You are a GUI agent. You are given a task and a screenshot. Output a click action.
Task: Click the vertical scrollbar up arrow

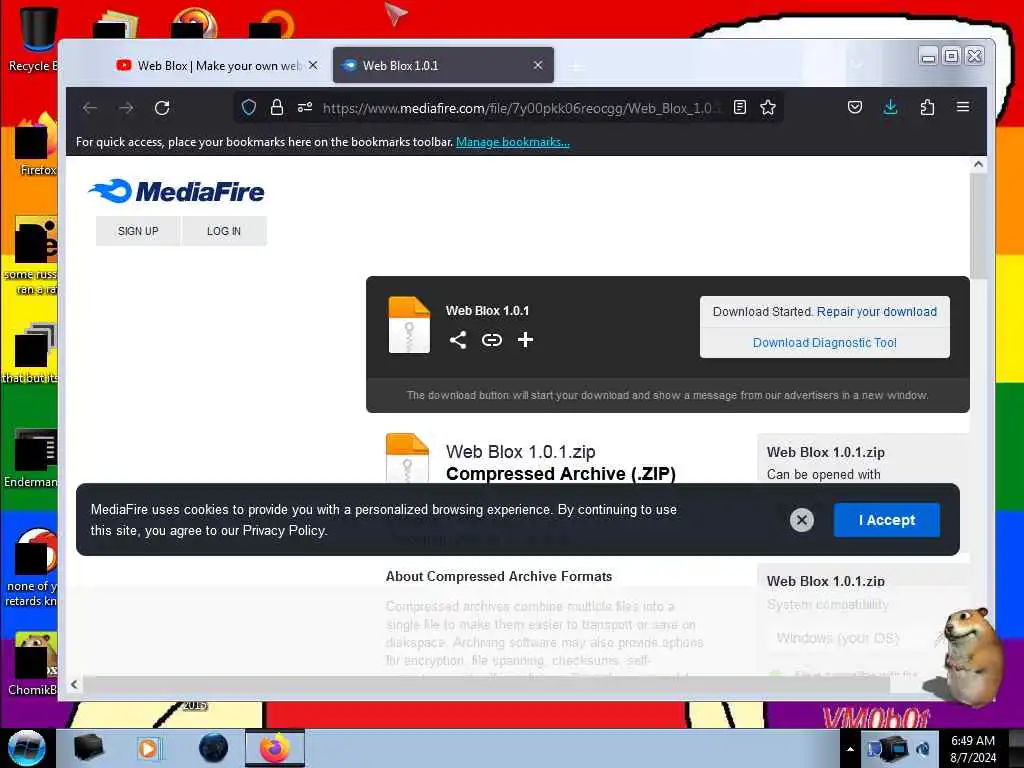978,165
